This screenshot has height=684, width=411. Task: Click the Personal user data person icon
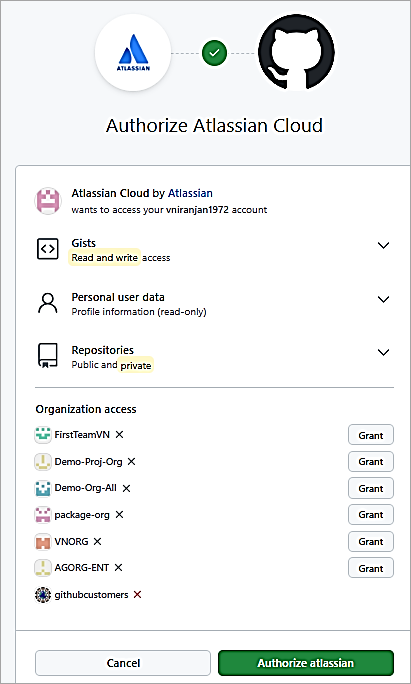tap(48, 303)
